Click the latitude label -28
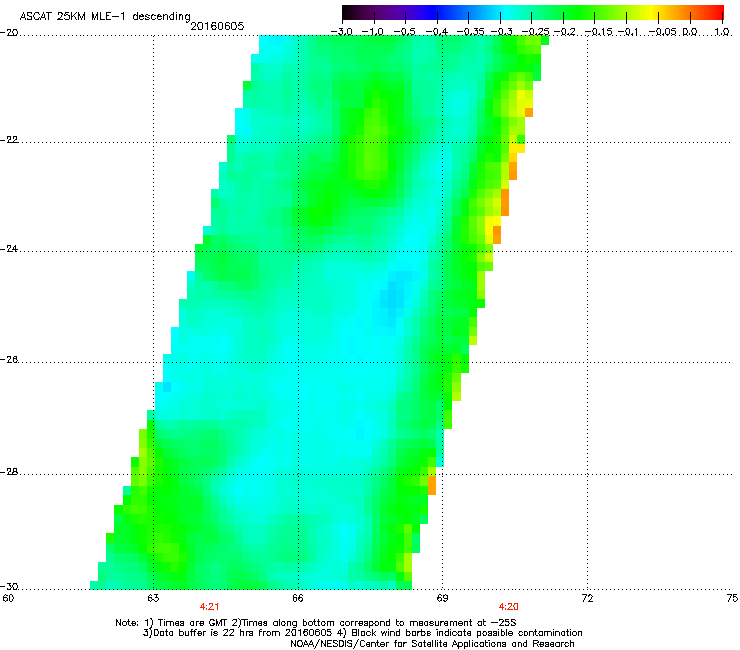 click(9, 472)
